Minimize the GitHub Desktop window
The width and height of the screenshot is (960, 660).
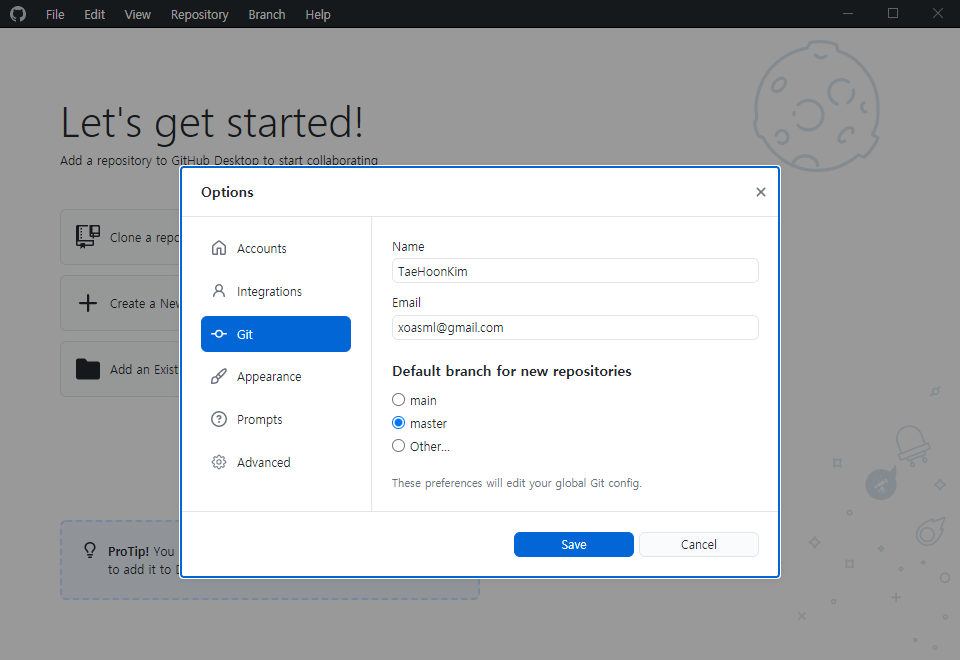point(848,13)
